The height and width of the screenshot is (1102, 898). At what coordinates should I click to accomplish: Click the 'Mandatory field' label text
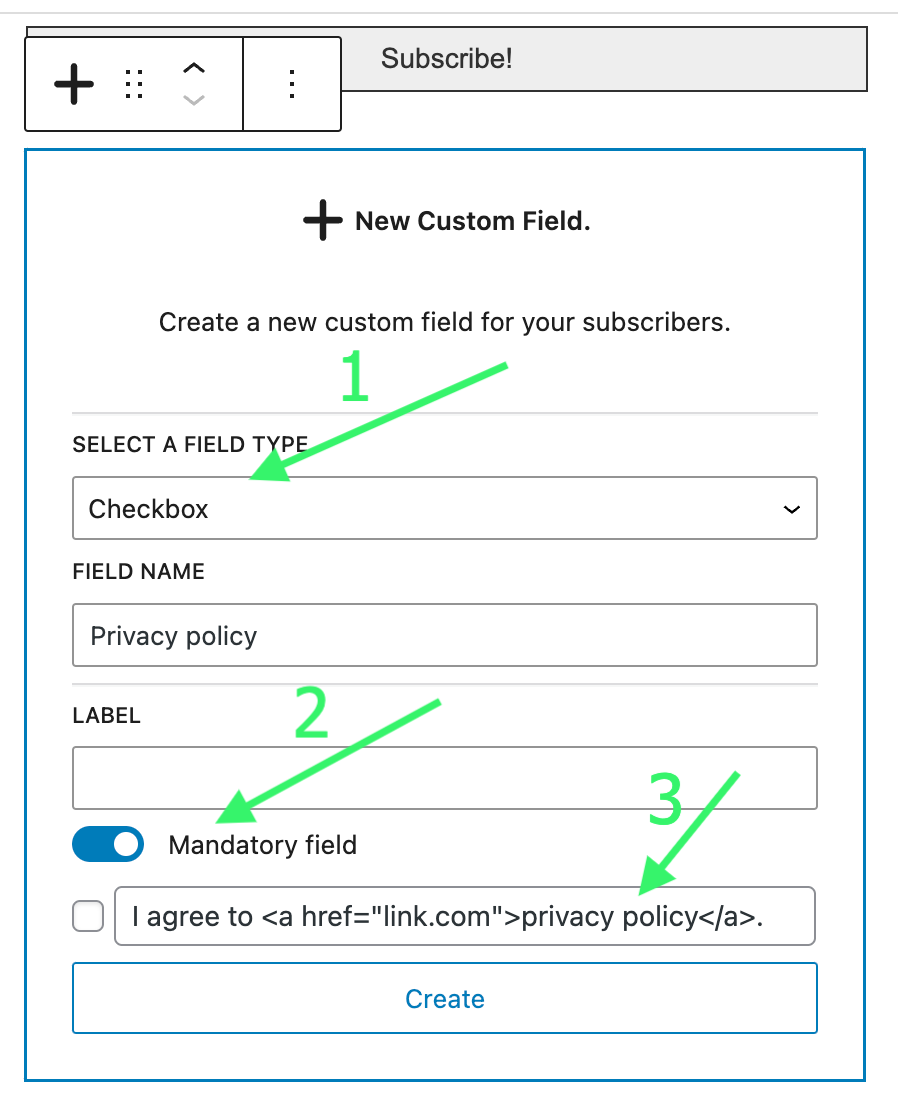(262, 845)
